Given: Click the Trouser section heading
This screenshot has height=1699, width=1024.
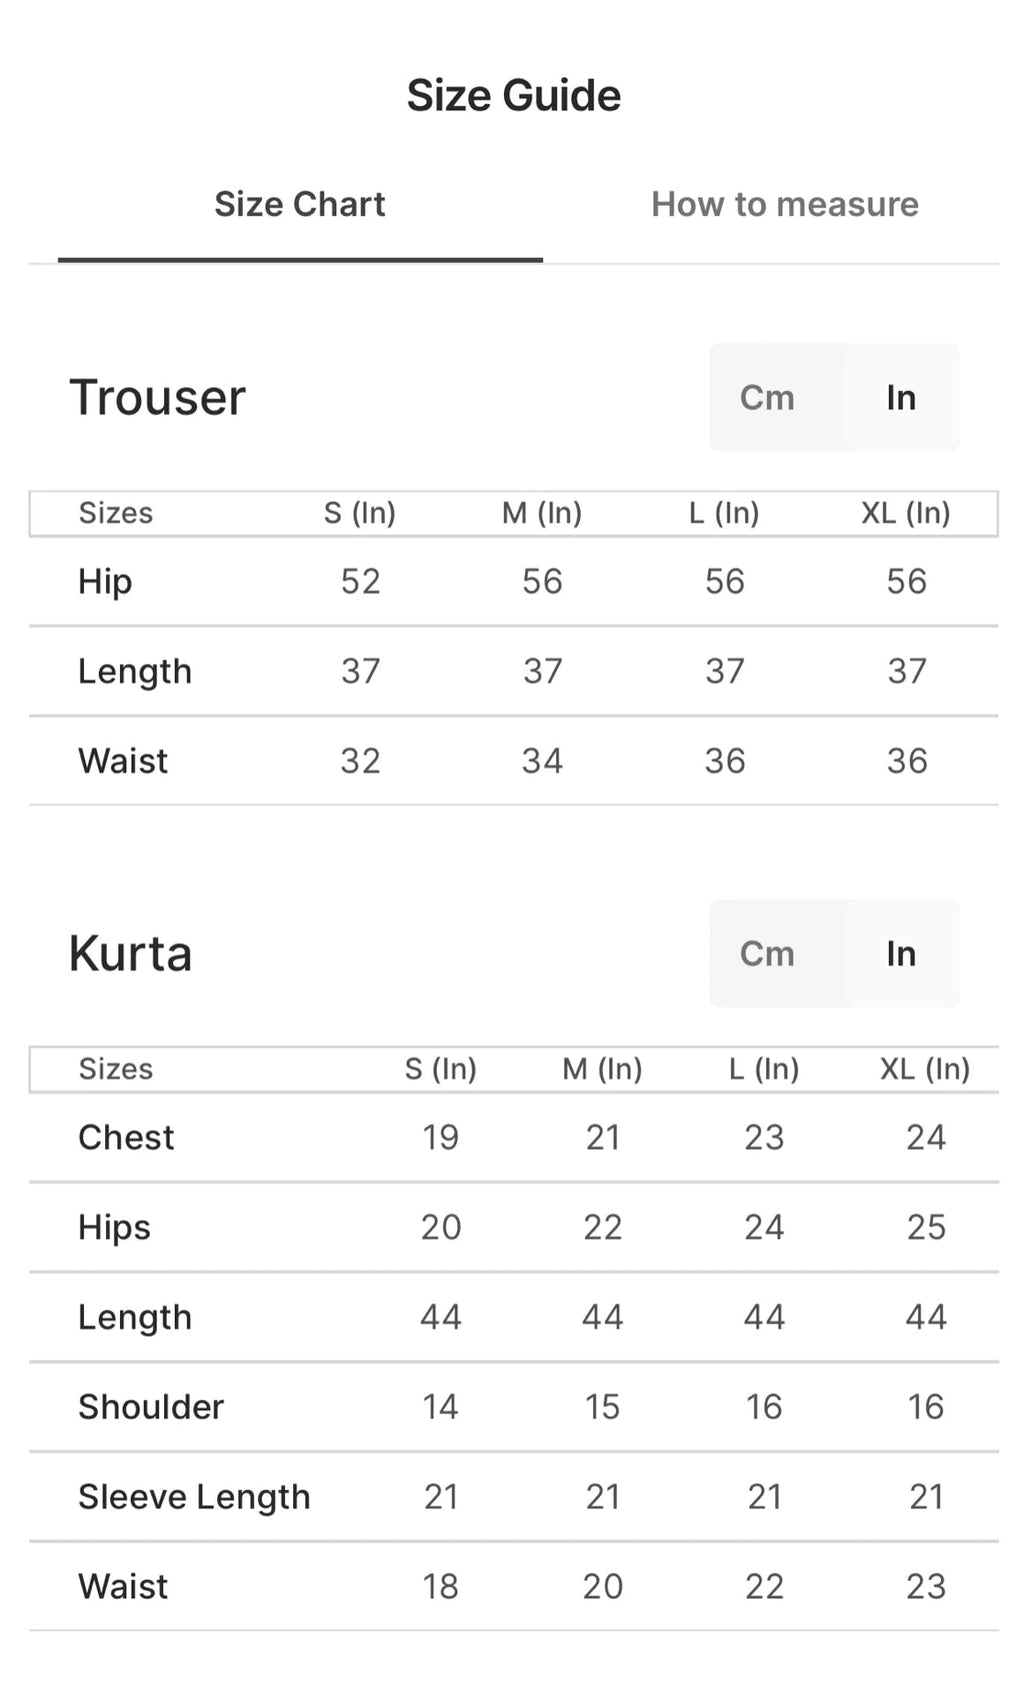Looking at the screenshot, I should coord(157,398).
